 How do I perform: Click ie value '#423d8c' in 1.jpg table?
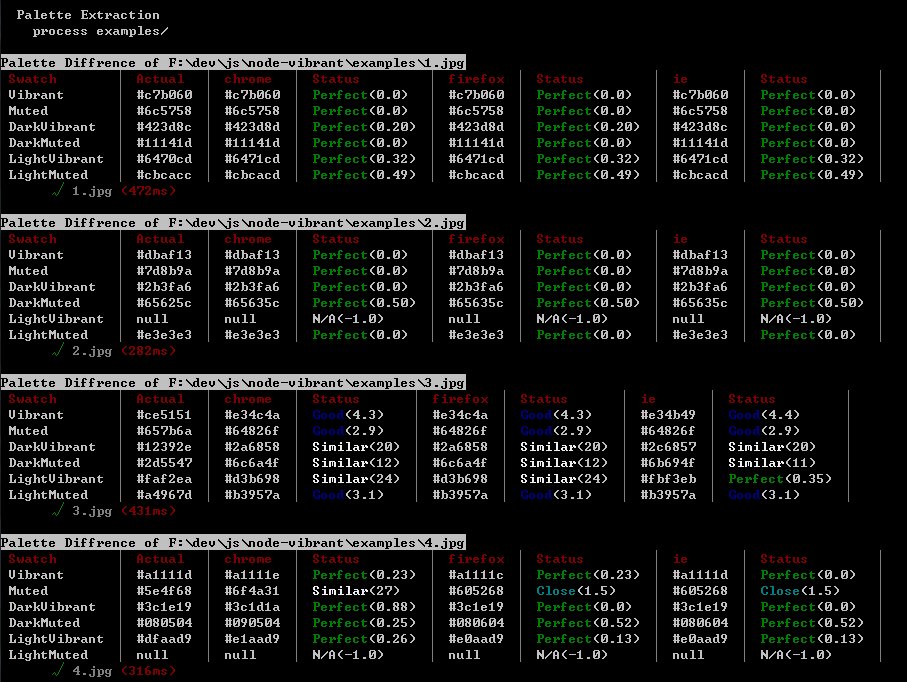700,127
